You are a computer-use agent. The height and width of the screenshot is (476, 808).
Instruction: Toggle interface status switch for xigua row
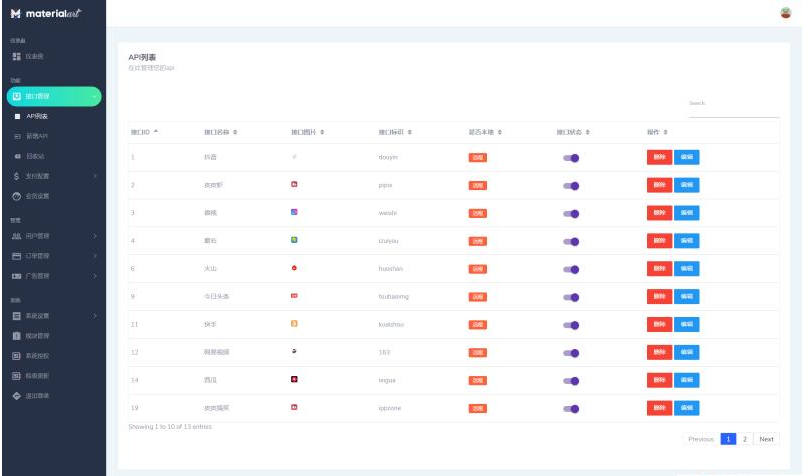tap(571, 380)
